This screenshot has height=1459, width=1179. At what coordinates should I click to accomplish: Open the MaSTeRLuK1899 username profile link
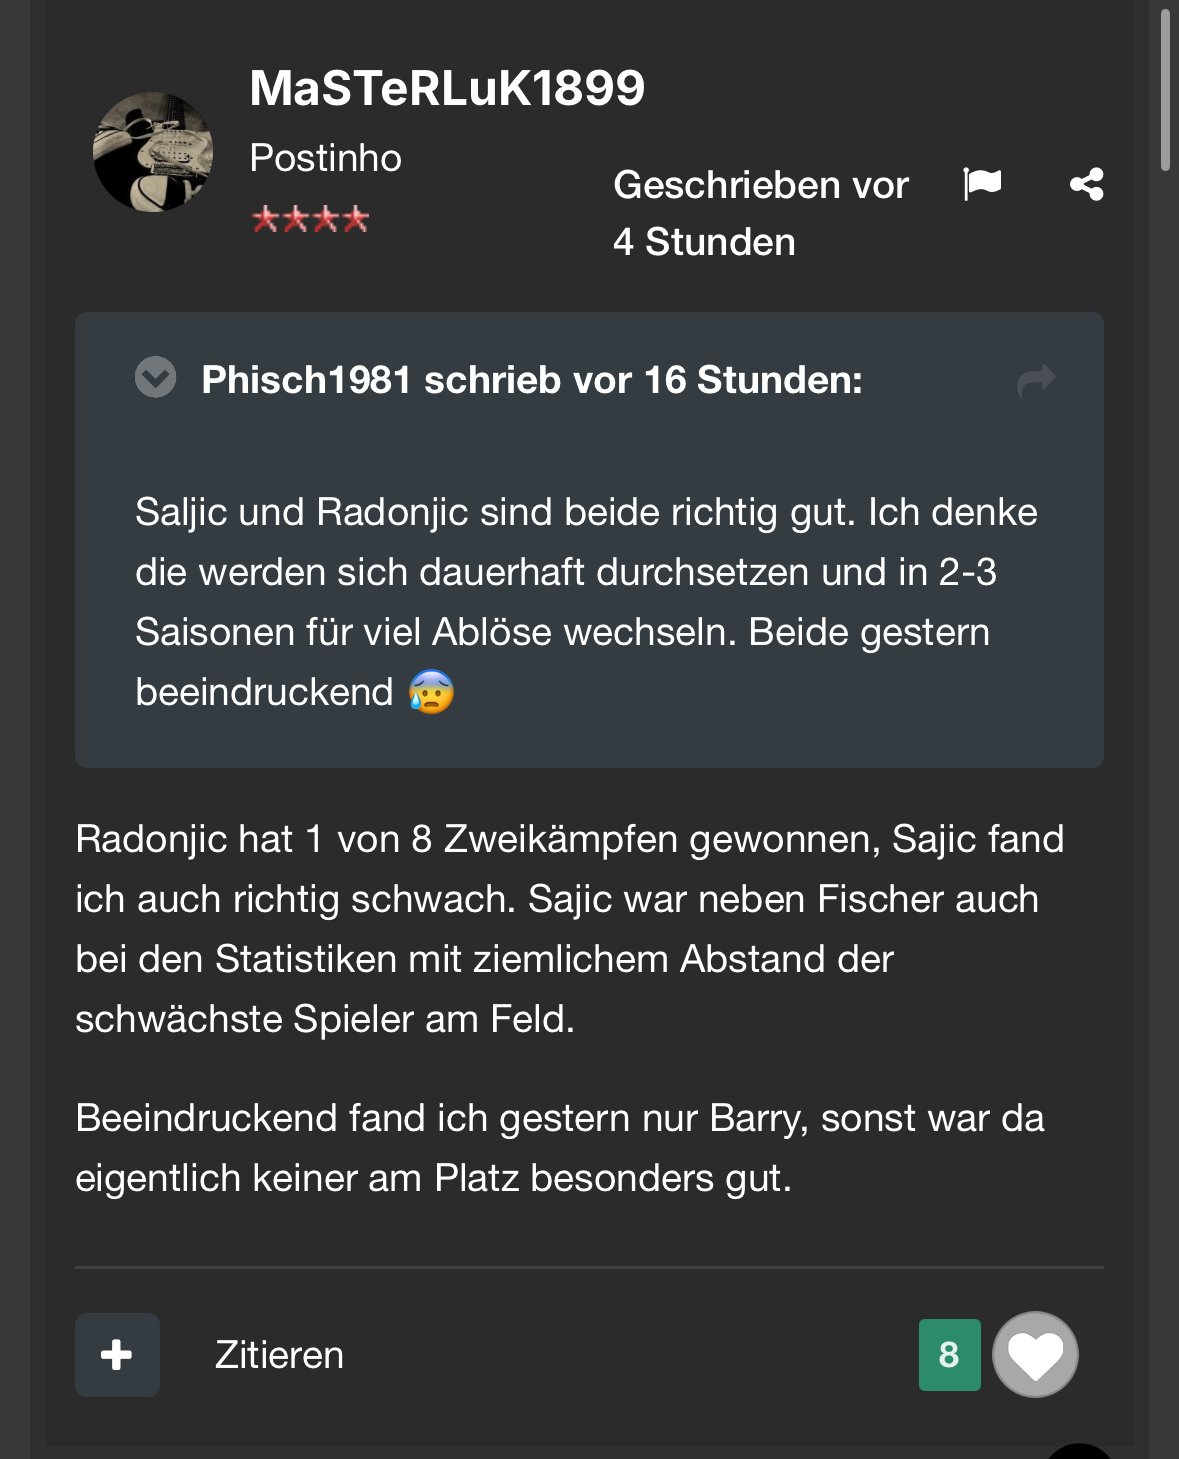[447, 88]
